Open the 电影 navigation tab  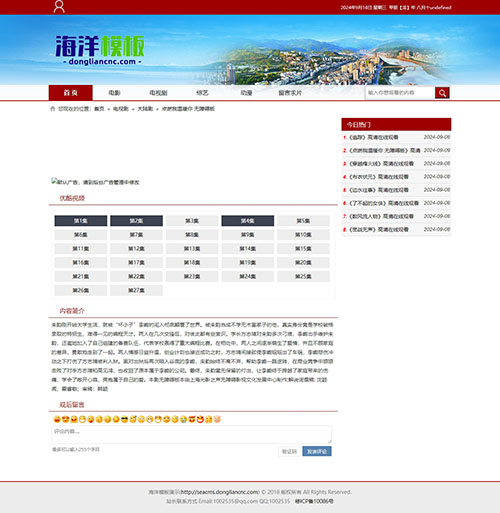(x=114, y=93)
